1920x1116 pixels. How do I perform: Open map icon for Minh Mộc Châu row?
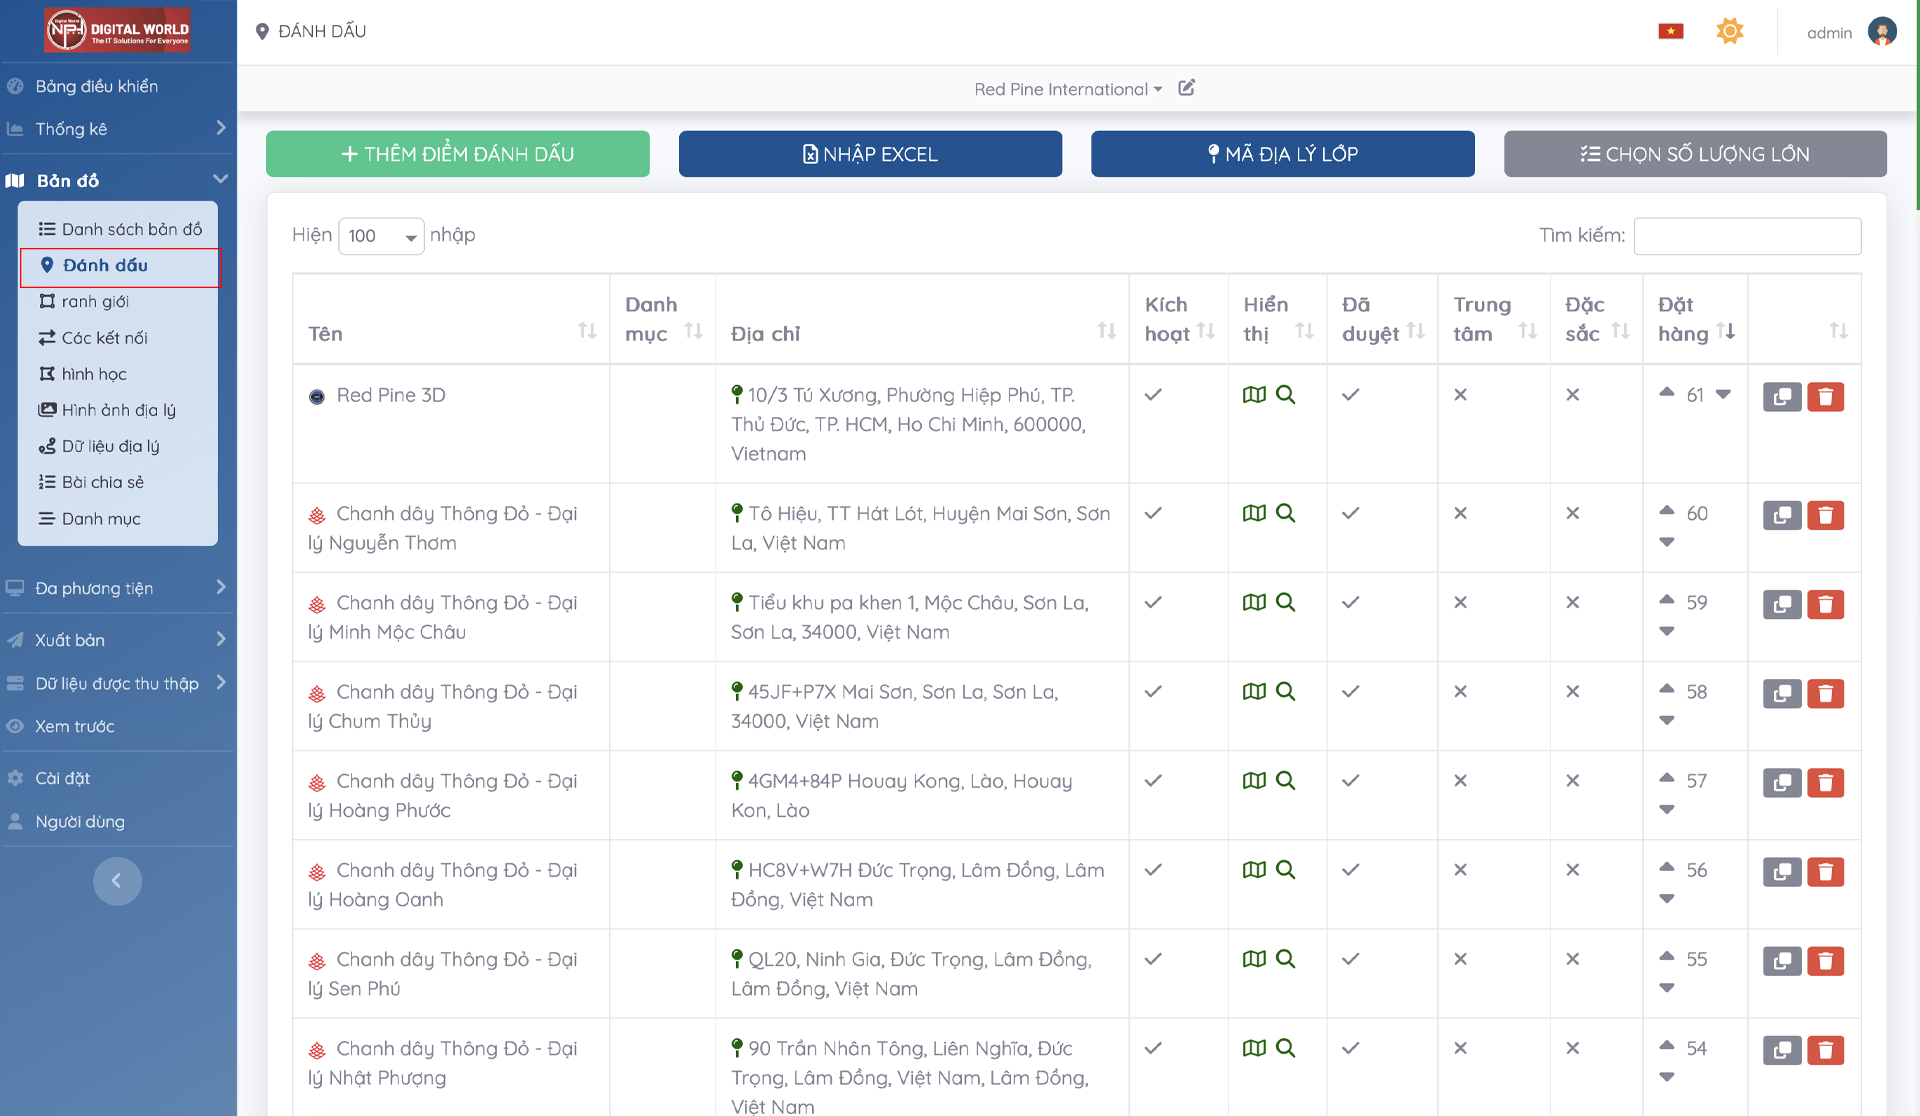click(1254, 602)
